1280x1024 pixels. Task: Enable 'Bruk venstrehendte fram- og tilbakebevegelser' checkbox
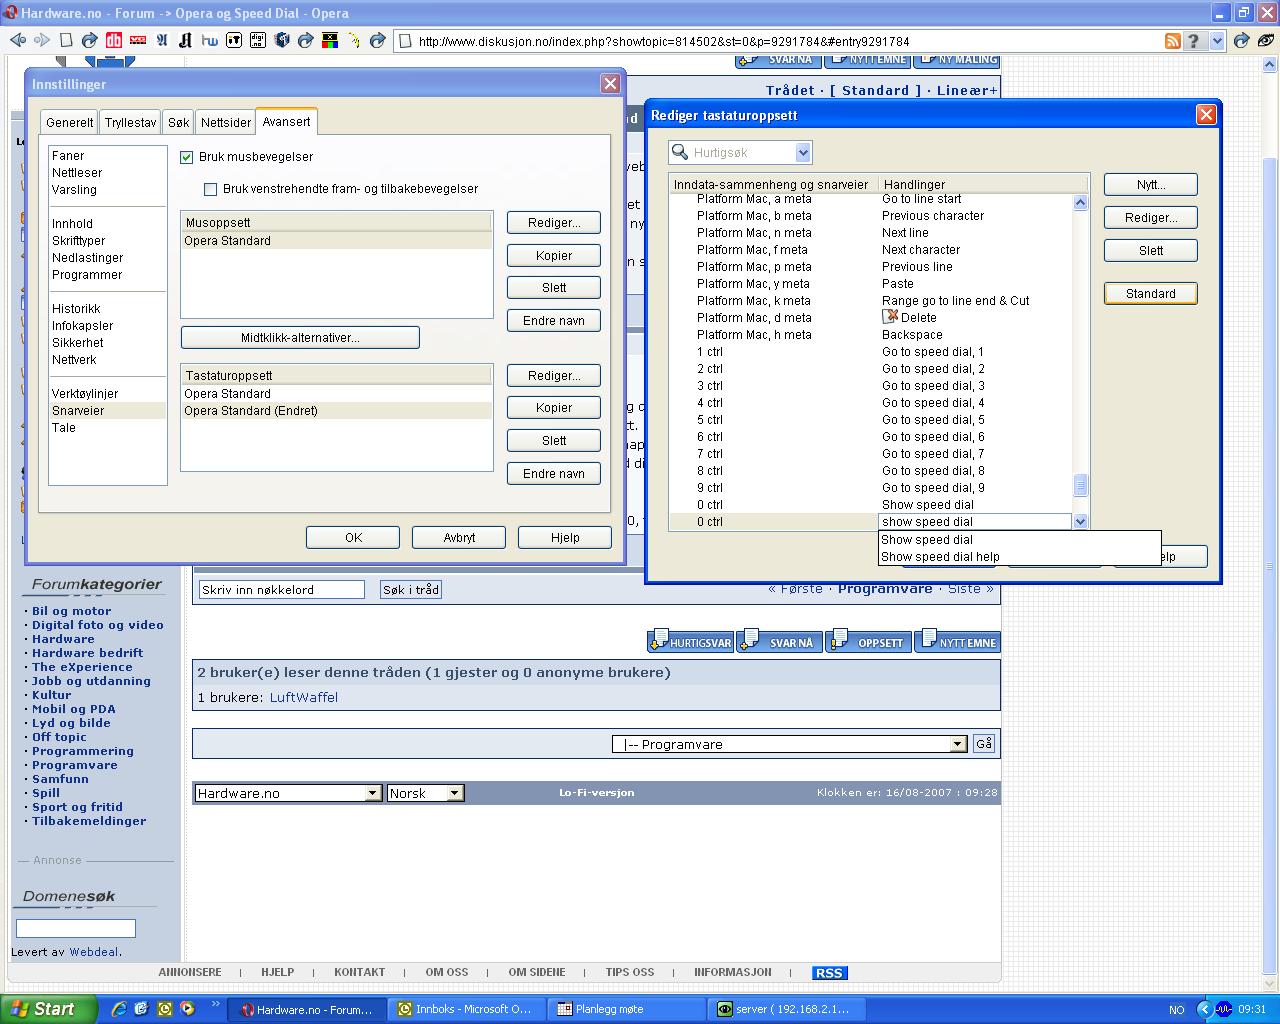point(210,189)
